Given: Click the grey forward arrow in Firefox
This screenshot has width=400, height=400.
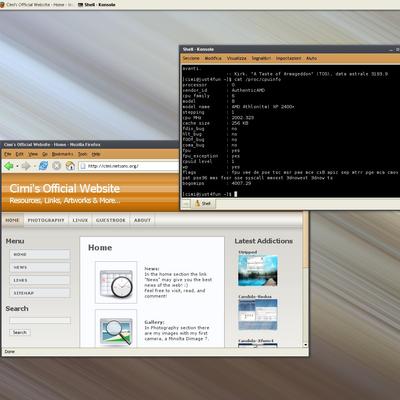Looking at the screenshot, I should [x=26, y=166].
